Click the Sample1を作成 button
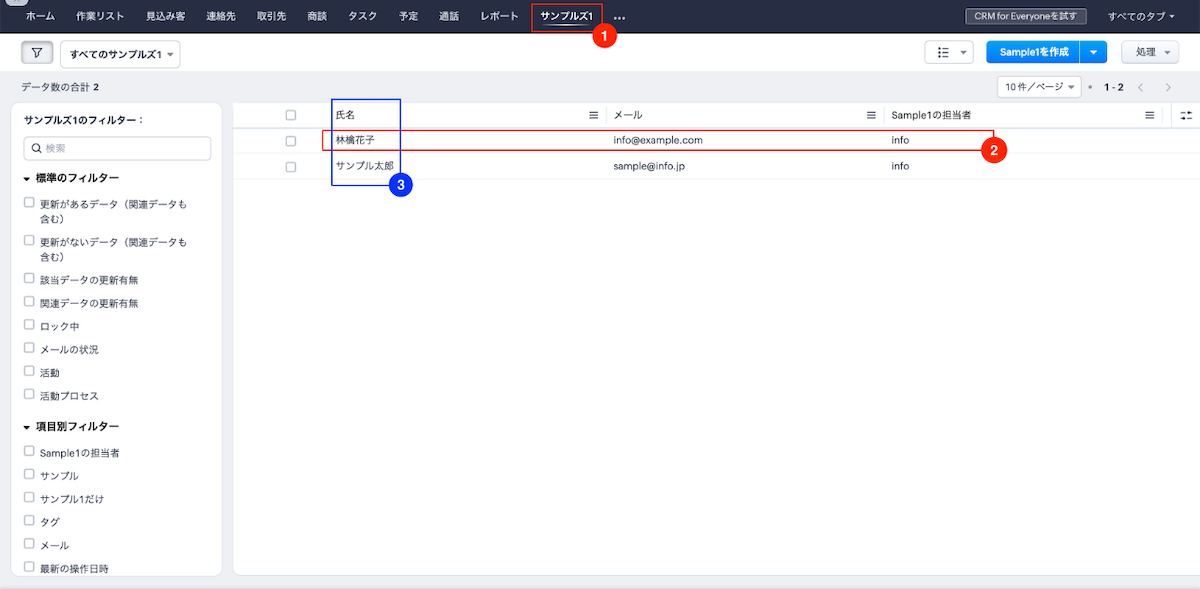 1033,52
